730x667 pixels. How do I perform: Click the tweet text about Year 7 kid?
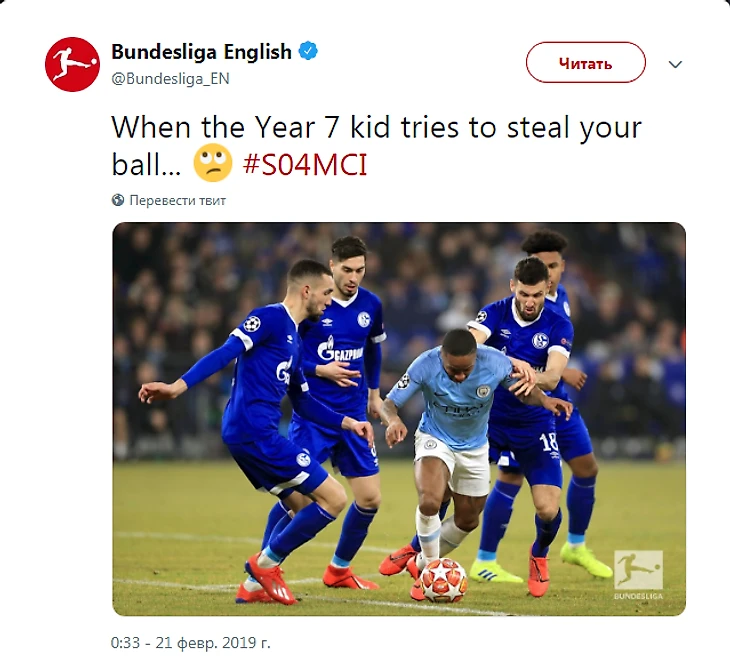pos(376,145)
